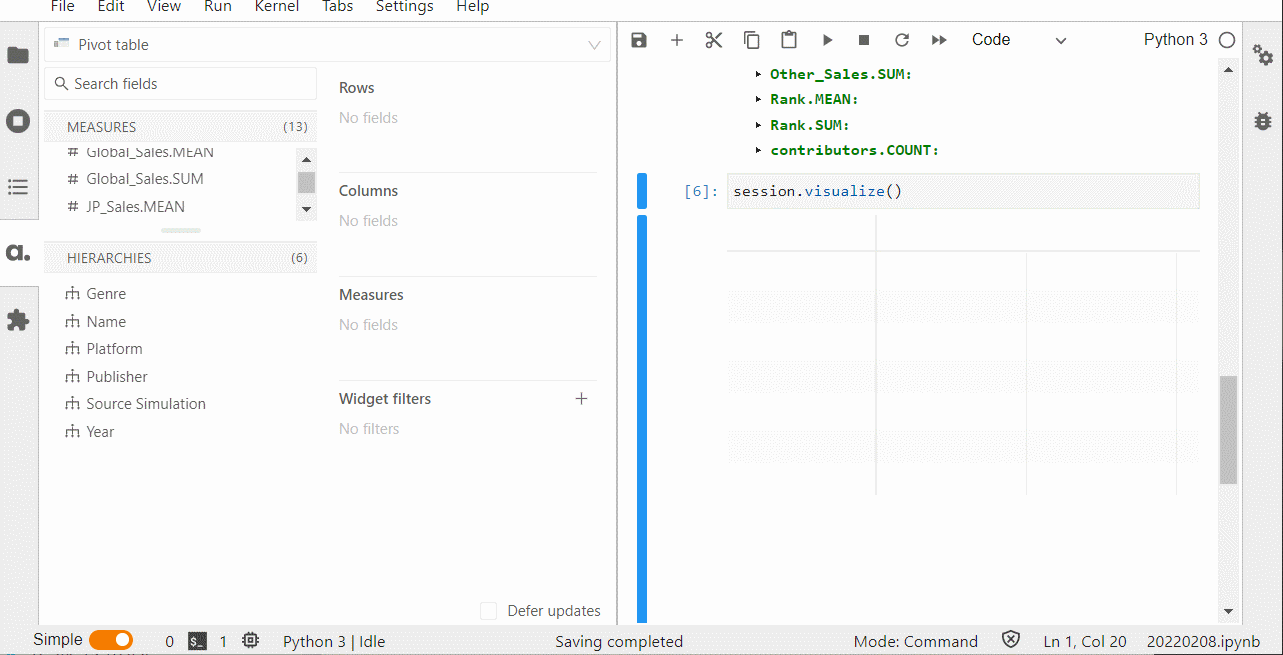The image size is (1283, 655).
Task: Expand the contributors.COUNT measure entry
Action: pyautogui.click(x=759, y=151)
